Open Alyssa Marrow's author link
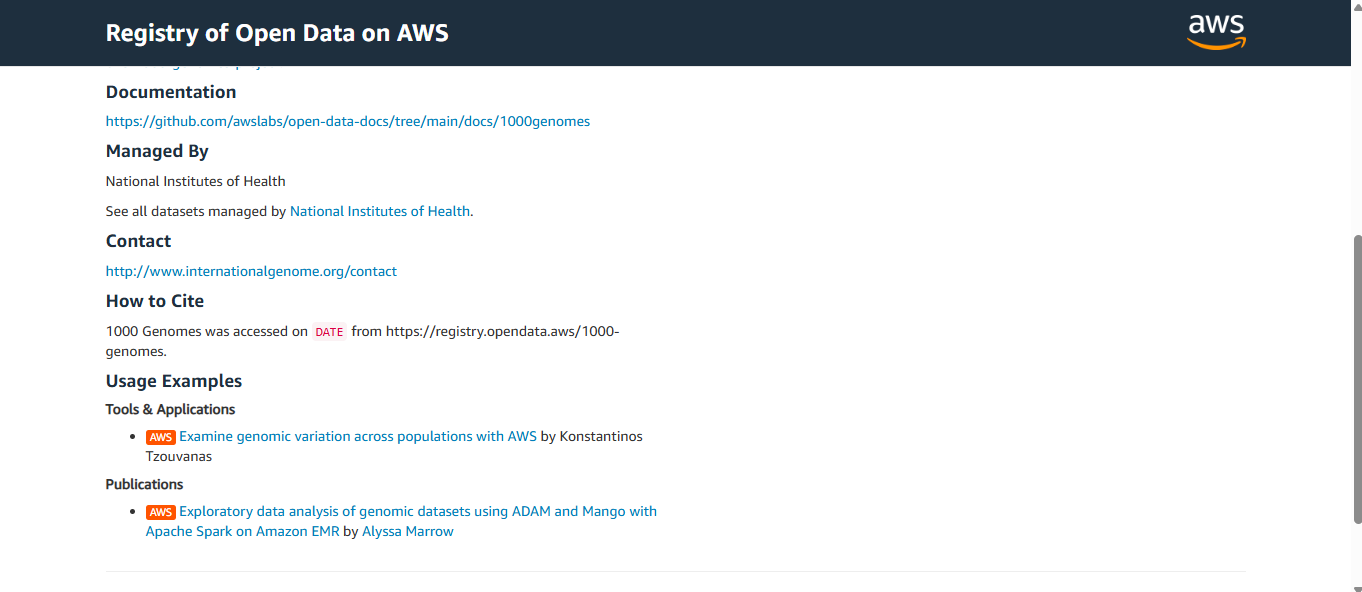The width and height of the screenshot is (1362, 592). 408,531
